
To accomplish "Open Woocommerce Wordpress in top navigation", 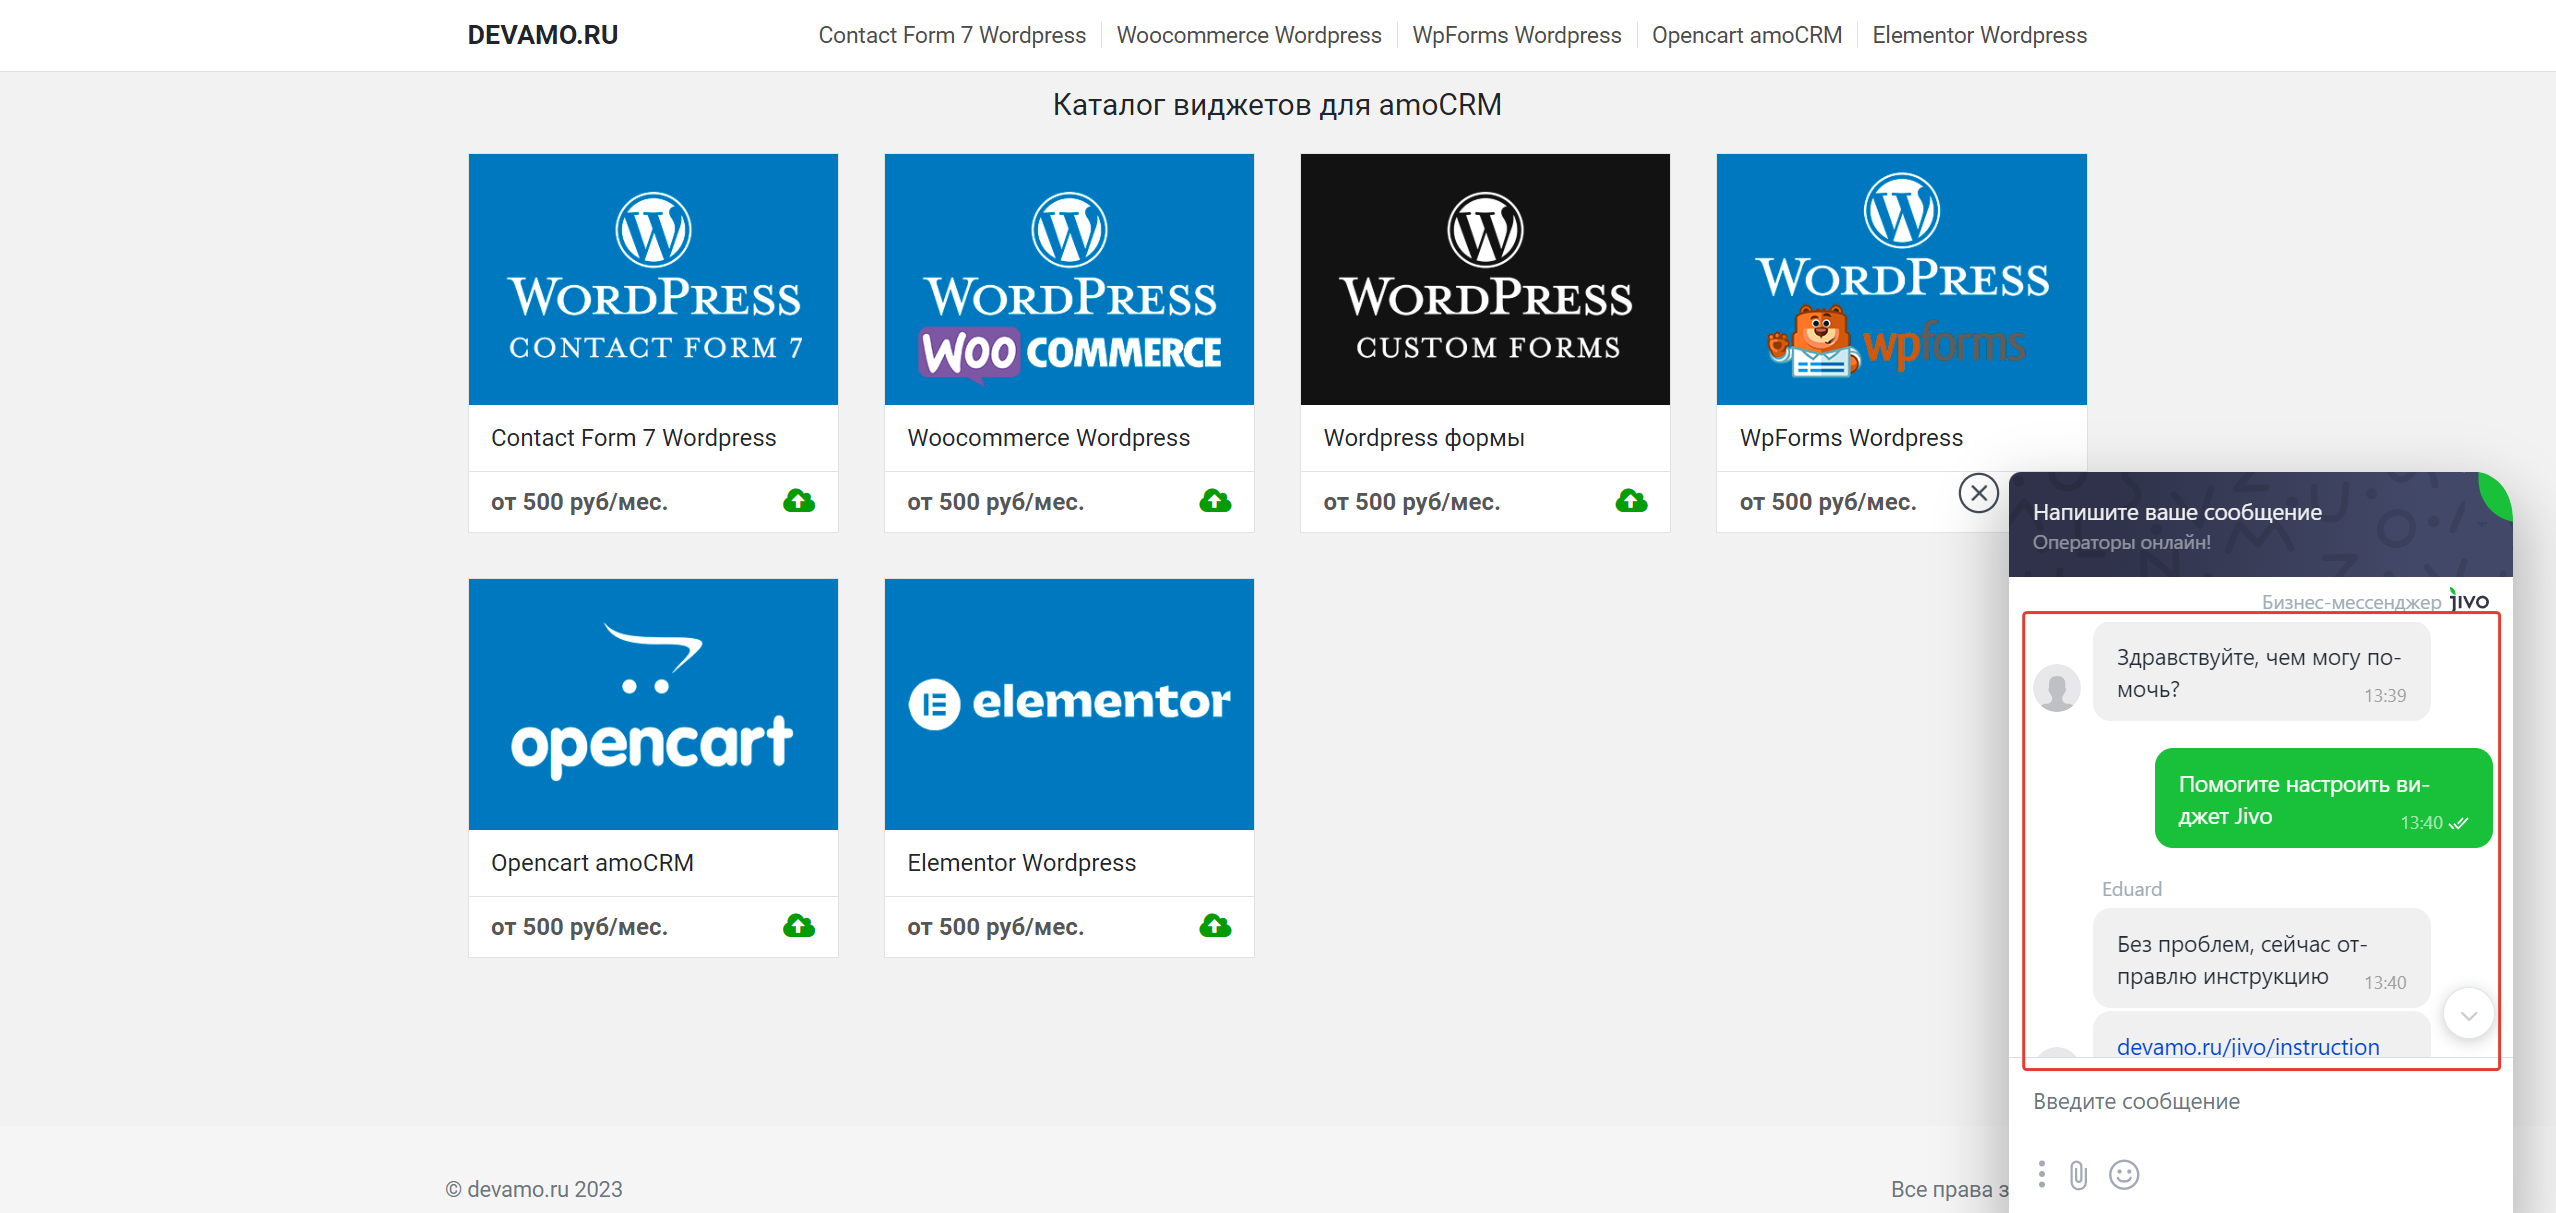I will pyautogui.click(x=1248, y=35).
